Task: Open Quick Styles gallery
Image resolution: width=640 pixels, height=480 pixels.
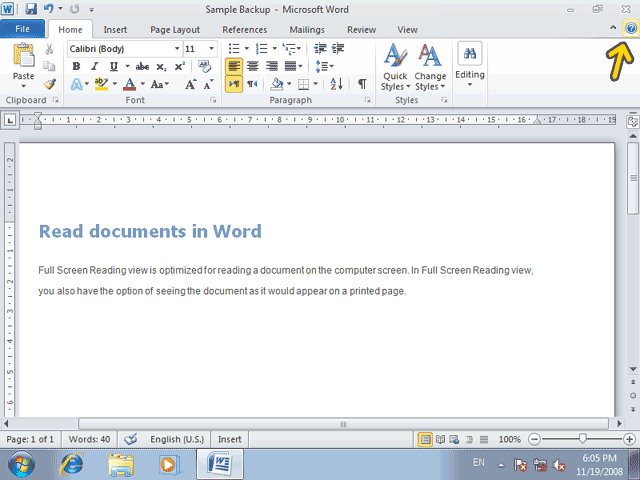Action: (x=395, y=67)
